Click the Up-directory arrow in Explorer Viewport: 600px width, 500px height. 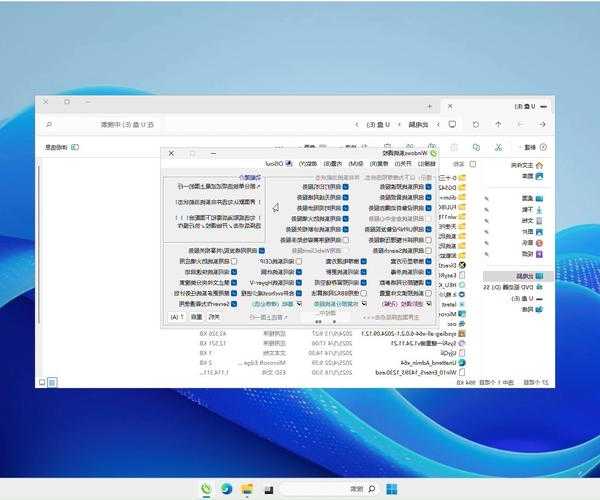[x=498, y=125]
